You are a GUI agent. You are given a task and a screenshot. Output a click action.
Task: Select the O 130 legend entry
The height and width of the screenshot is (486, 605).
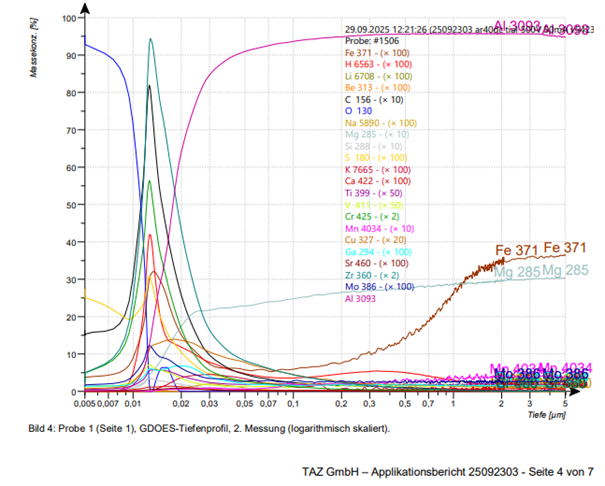[x=358, y=111]
